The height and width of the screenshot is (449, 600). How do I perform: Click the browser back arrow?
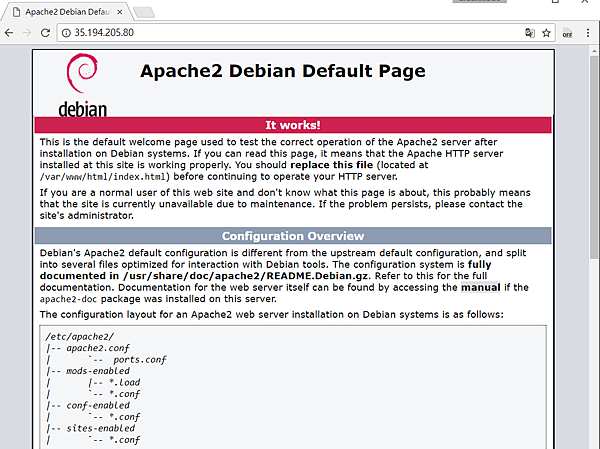click(x=9, y=33)
